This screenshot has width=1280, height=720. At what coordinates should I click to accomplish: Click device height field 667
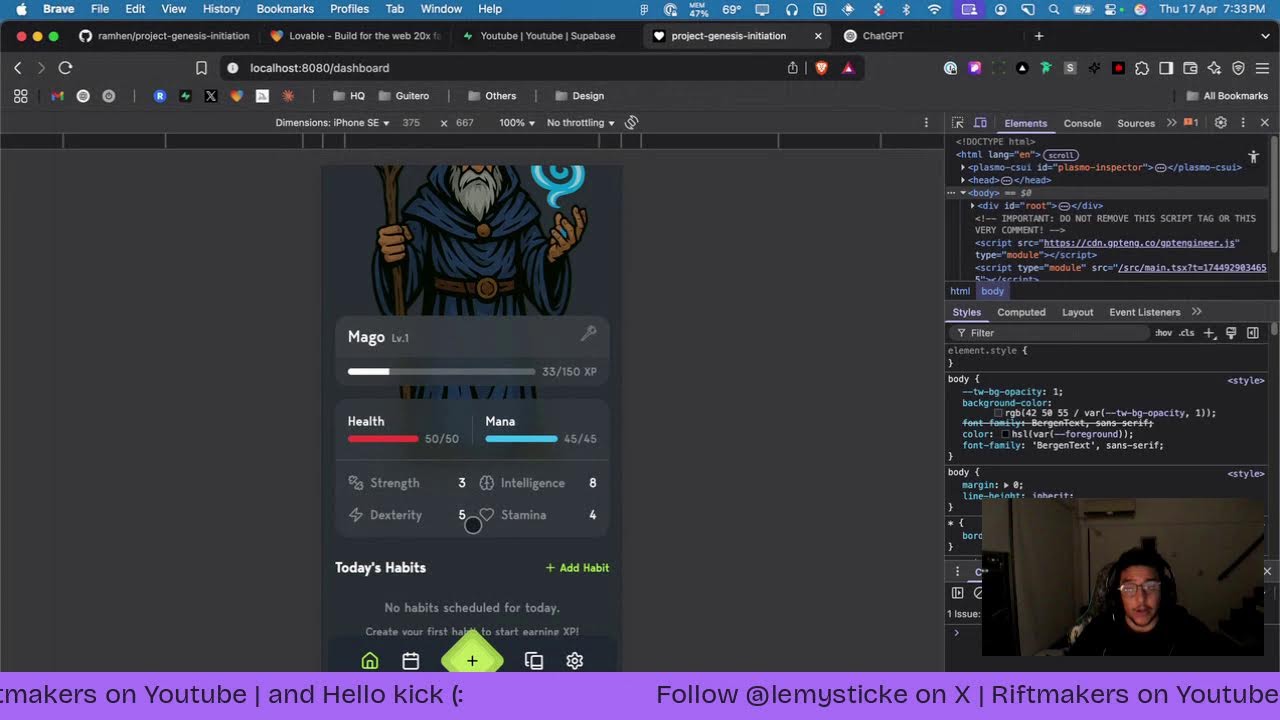tap(464, 123)
